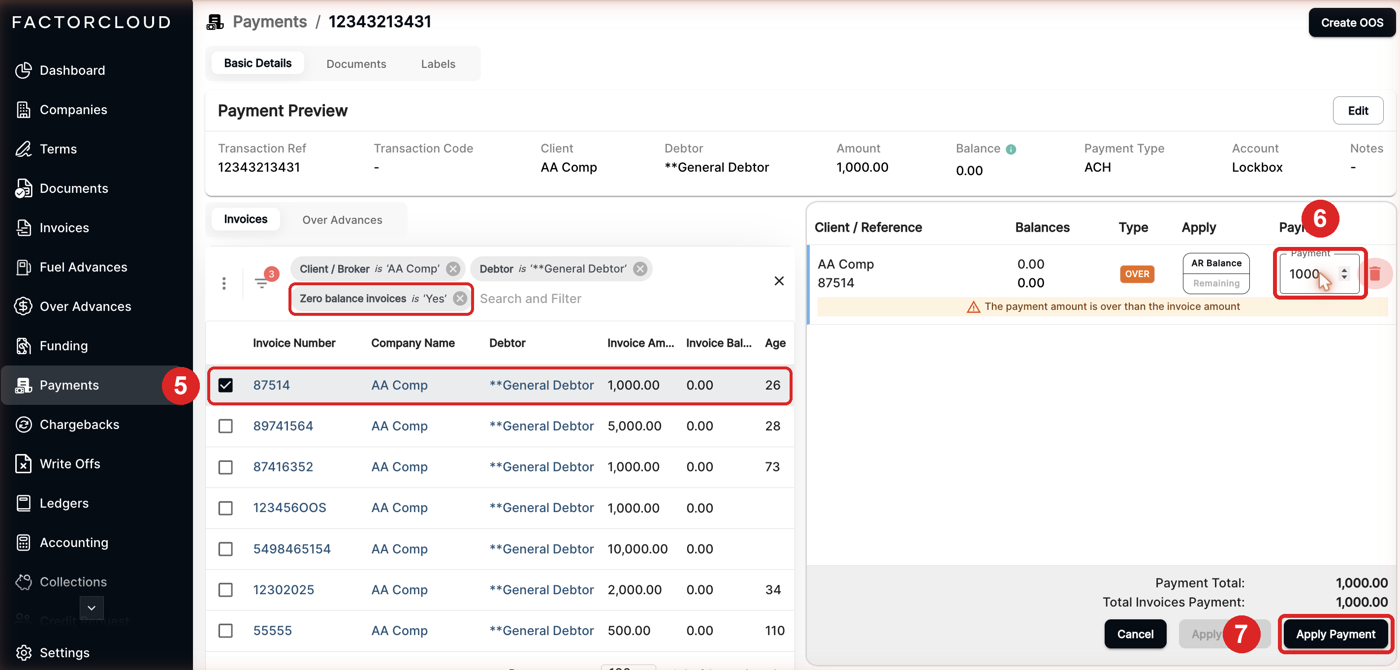Open invoice number 12302025 link
Image resolution: width=1400 pixels, height=670 pixels.
283,590
